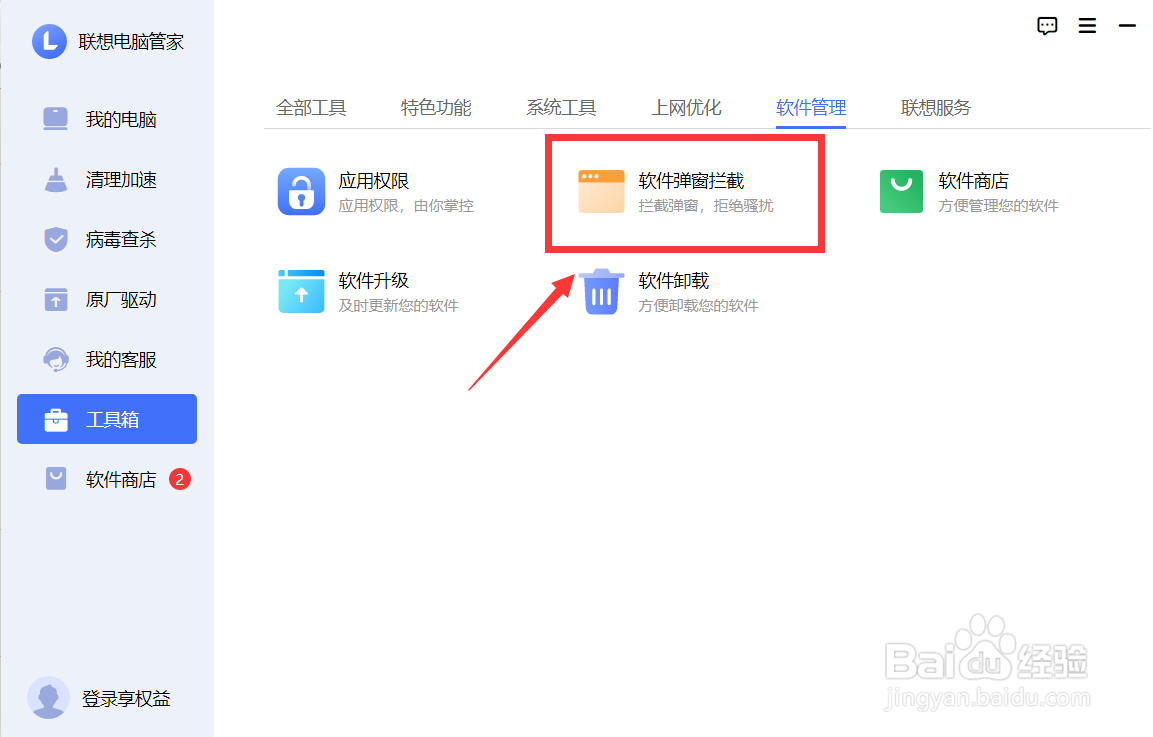1153x737 pixels.
Task: Switch to the 系统工具 tab
Action: click(561, 108)
